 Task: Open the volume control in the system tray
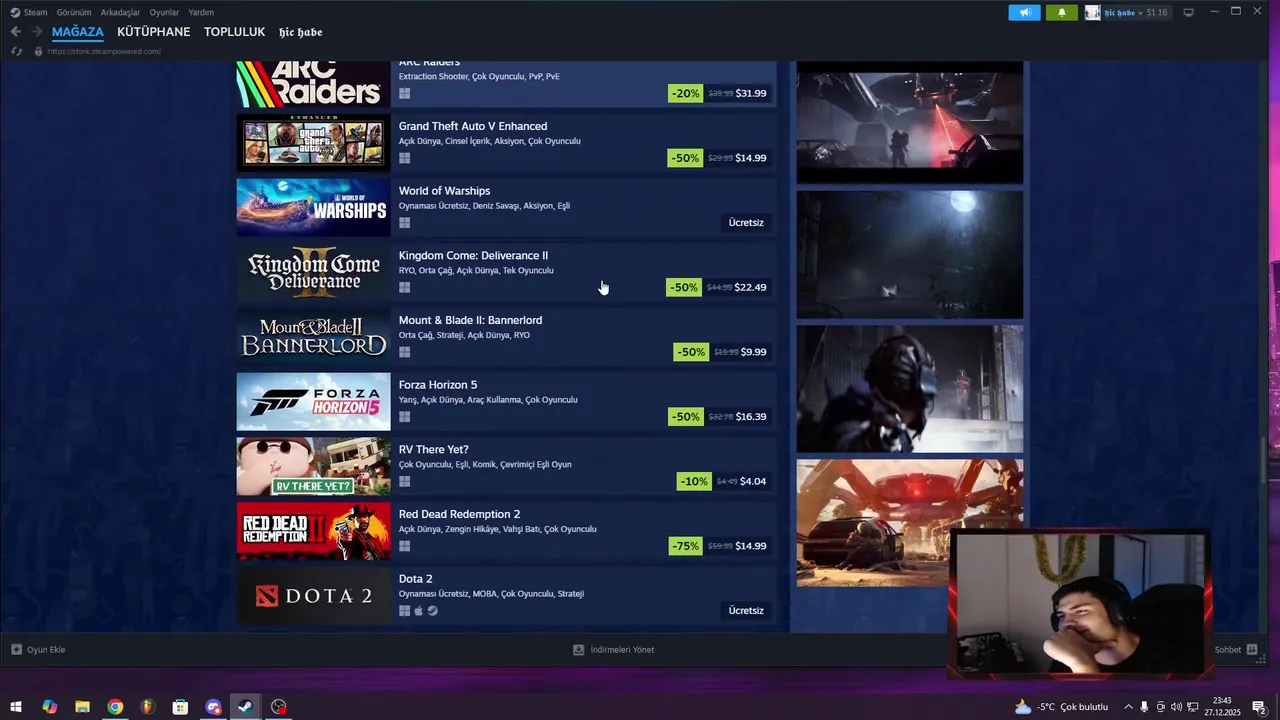pyautogui.click(x=1176, y=707)
